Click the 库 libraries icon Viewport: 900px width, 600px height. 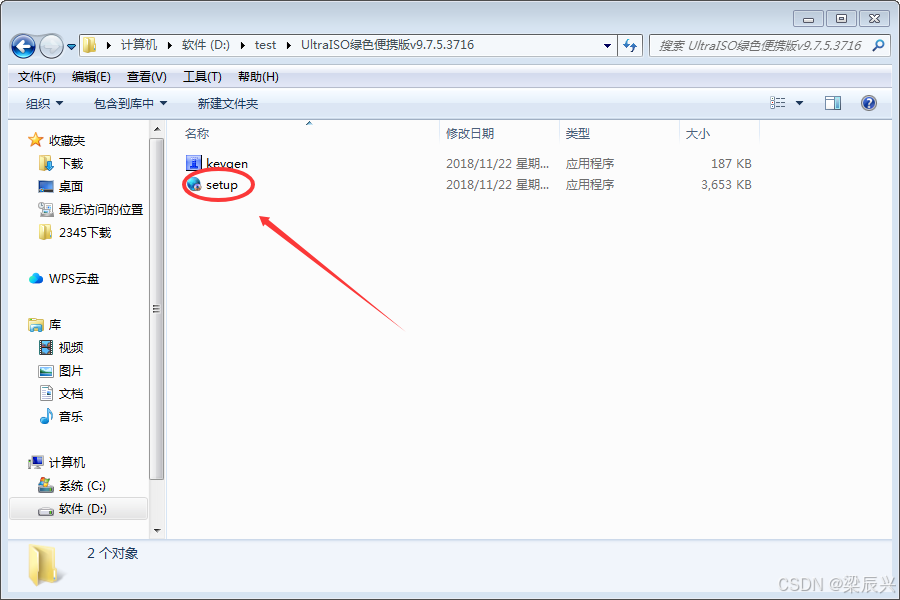[x=36, y=324]
